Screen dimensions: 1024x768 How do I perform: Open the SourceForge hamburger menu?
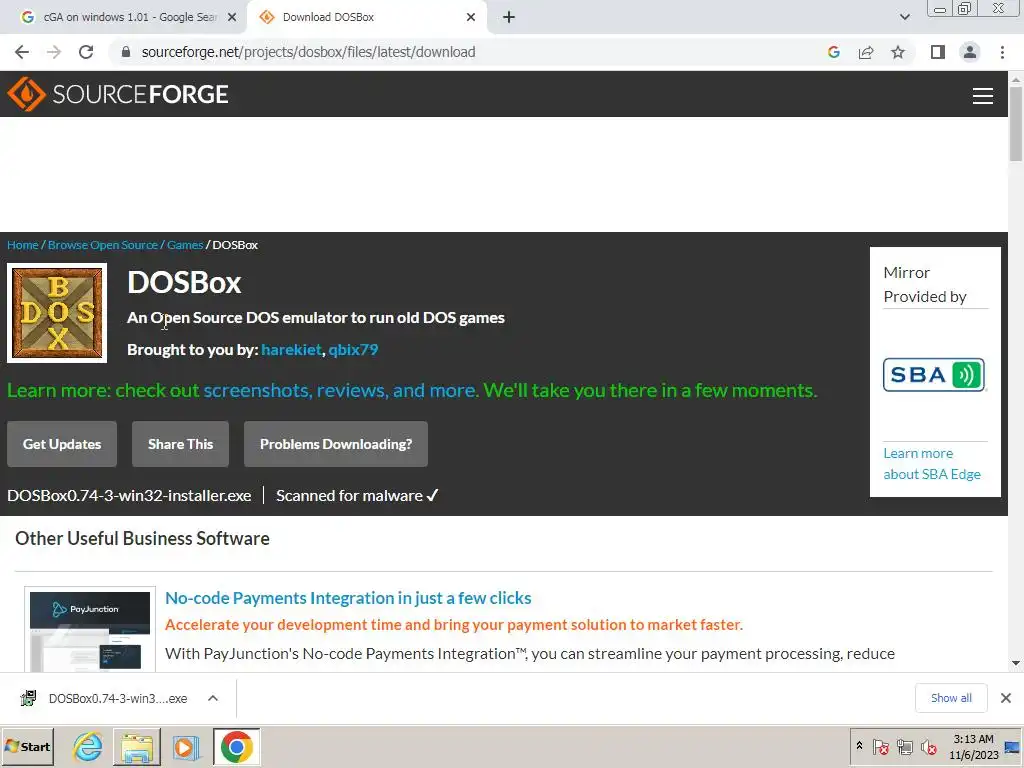tap(983, 95)
